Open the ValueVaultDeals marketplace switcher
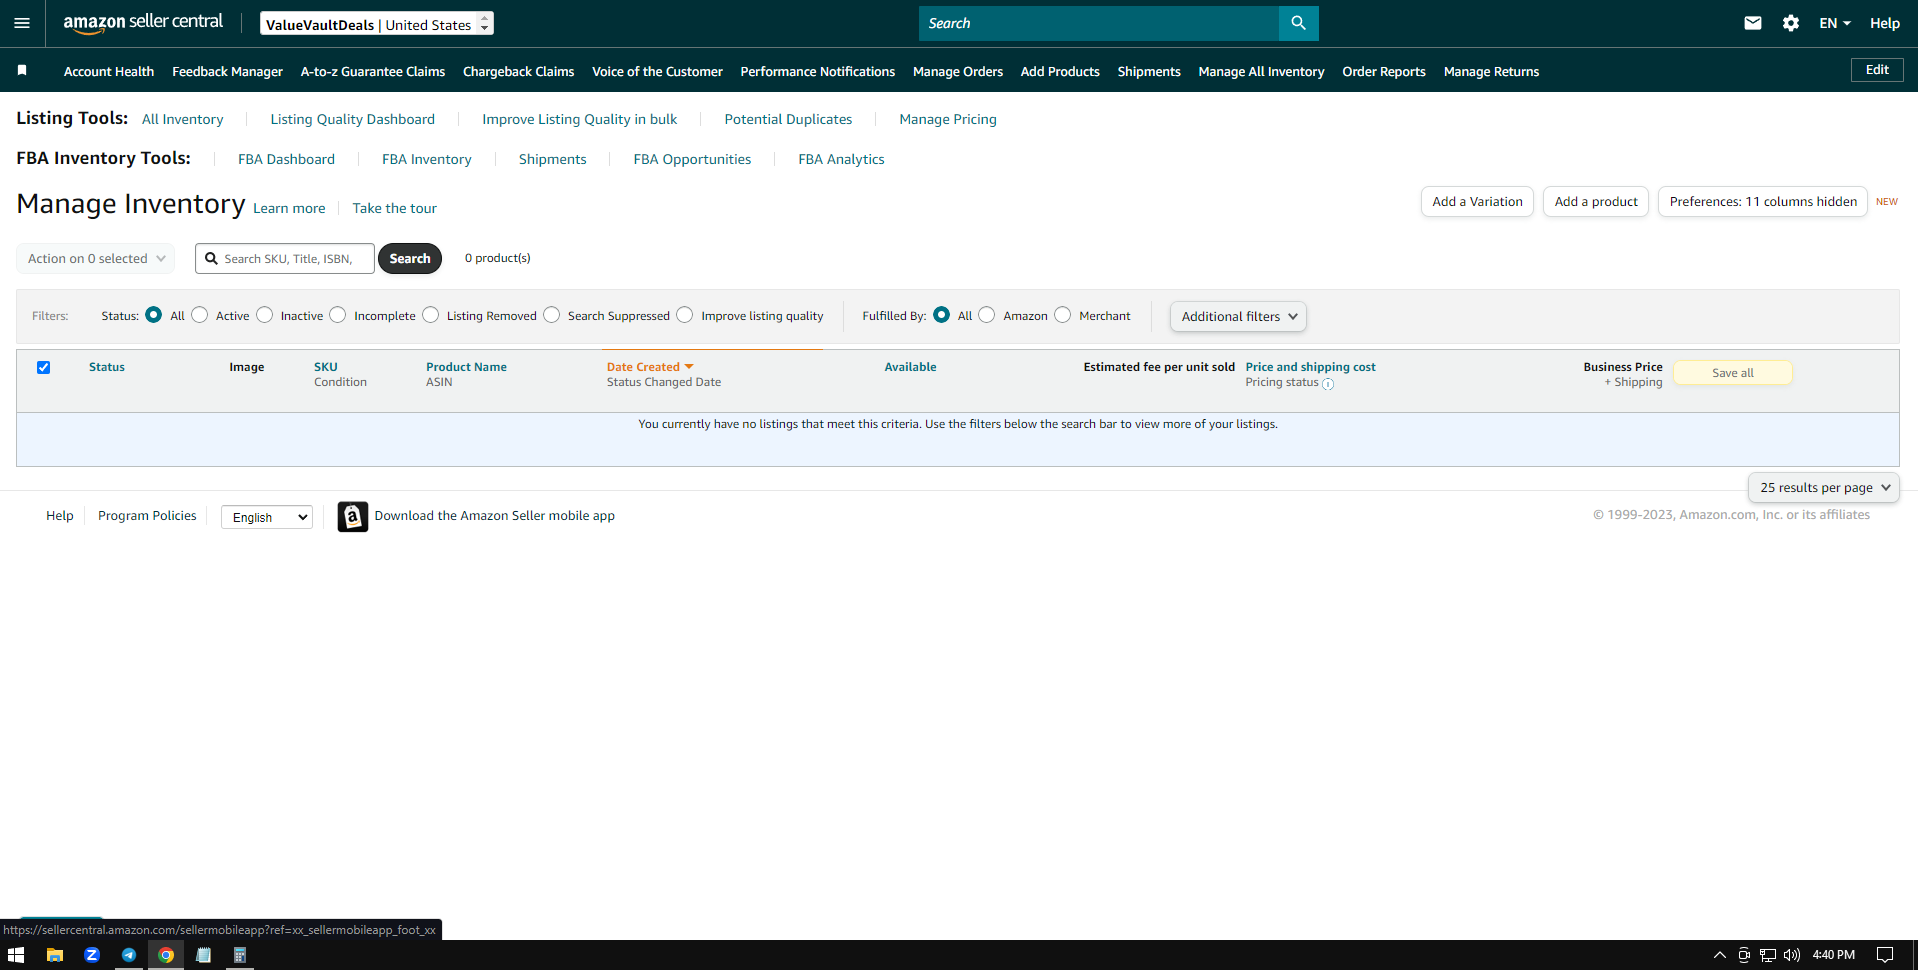This screenshot has height=970, width=1918. 377,24
